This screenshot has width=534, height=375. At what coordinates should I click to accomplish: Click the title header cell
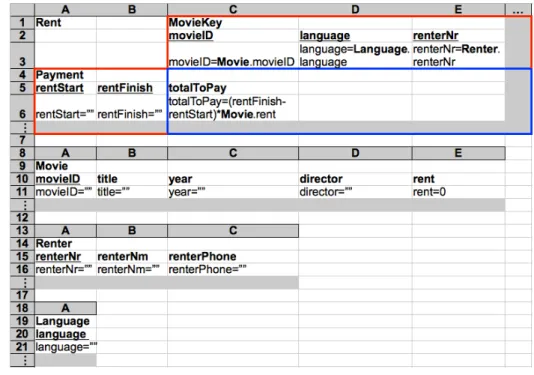click(132, 179)
